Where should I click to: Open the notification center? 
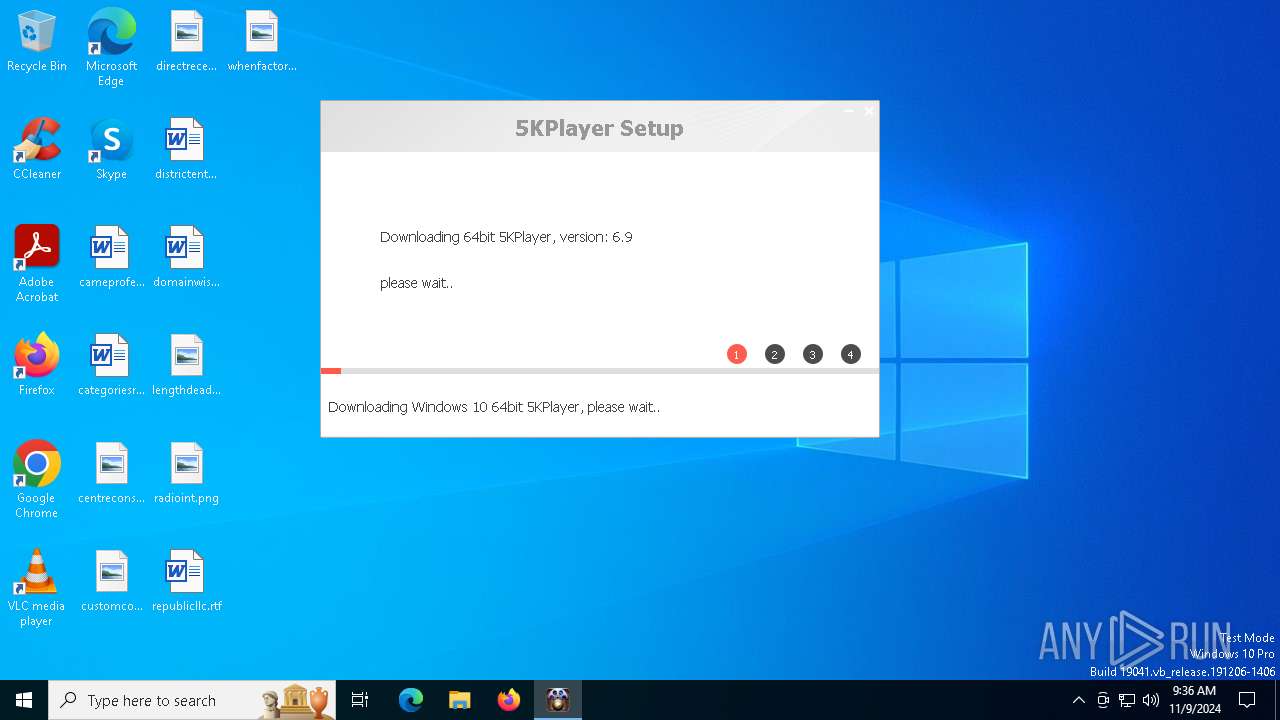1247,700
